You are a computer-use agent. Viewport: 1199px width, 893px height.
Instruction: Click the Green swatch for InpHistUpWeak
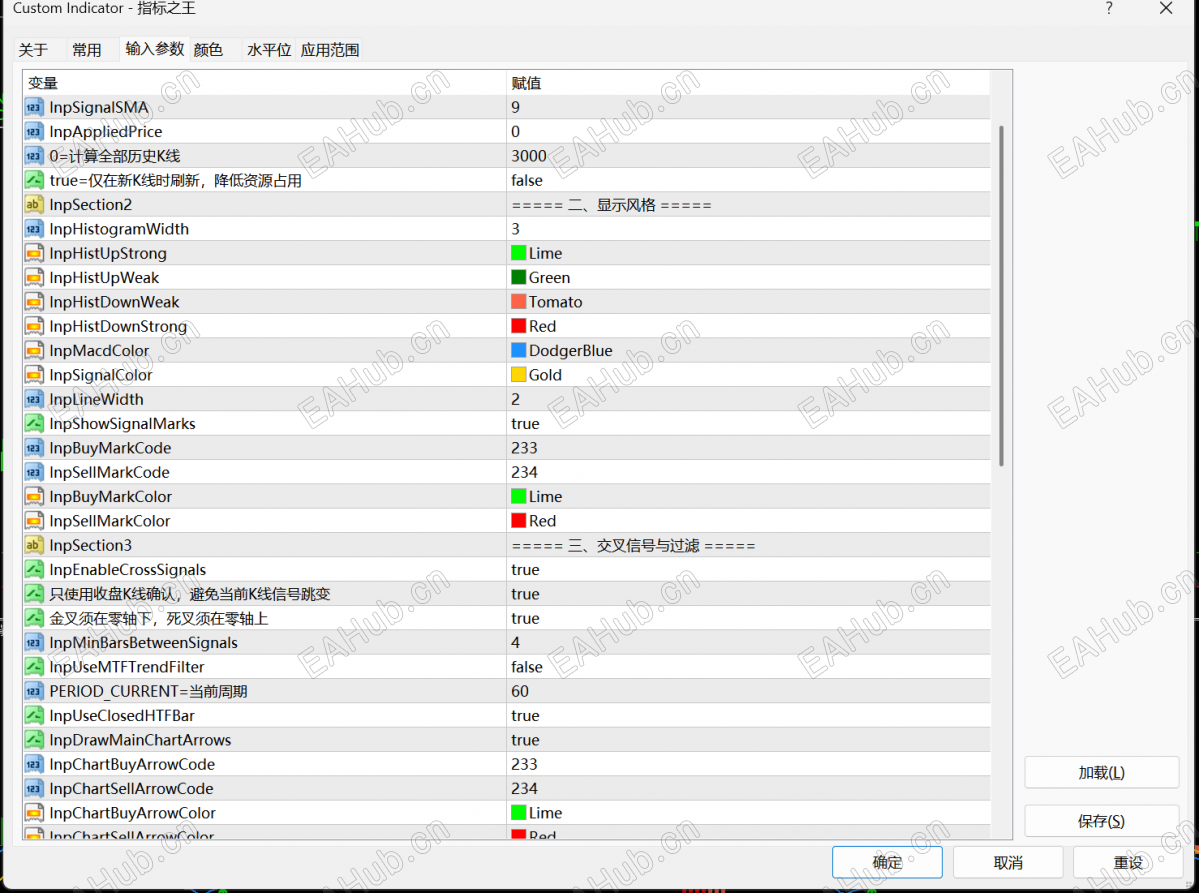click(518, 278)
